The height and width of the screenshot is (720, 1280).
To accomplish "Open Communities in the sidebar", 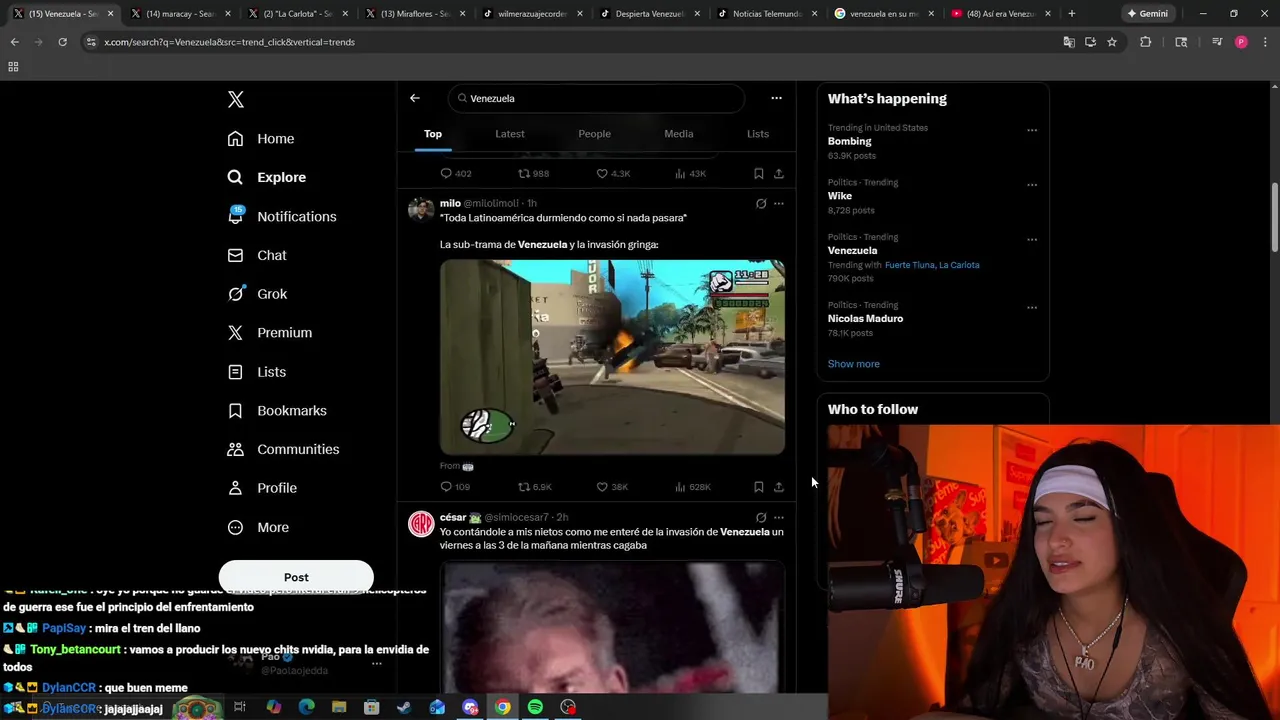I will (x=283, y=449).
